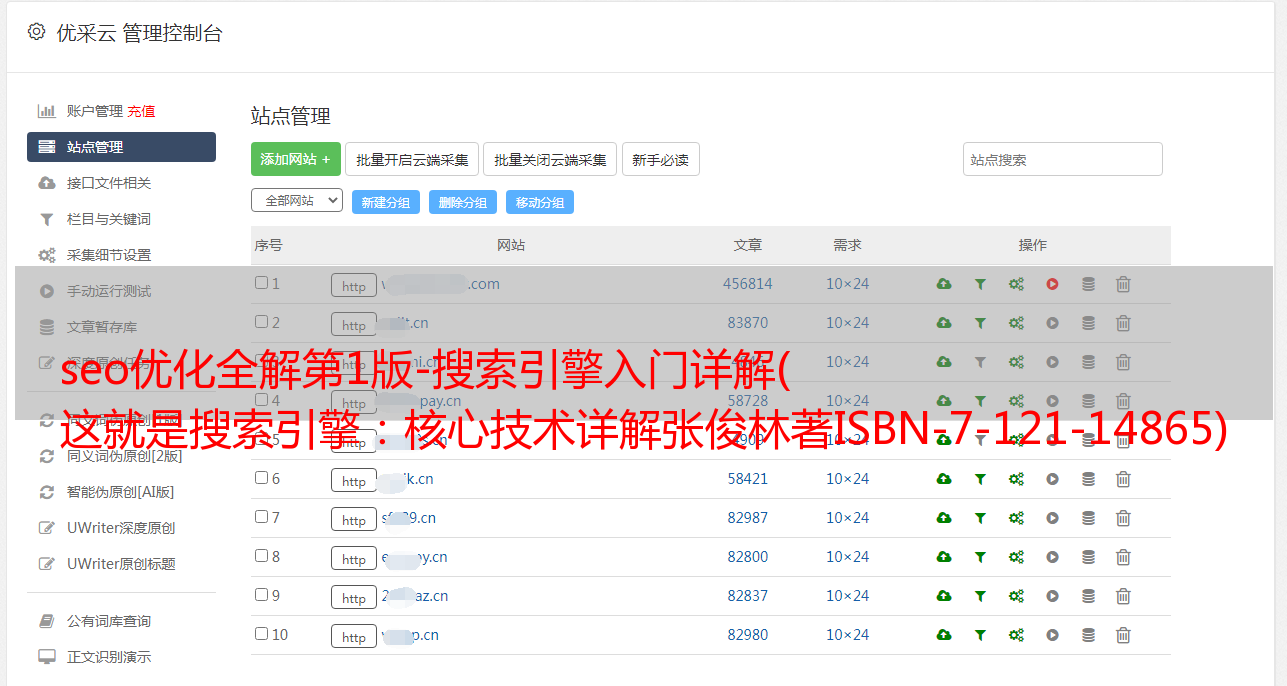Click the database icon in row 9

point(1088,596)
